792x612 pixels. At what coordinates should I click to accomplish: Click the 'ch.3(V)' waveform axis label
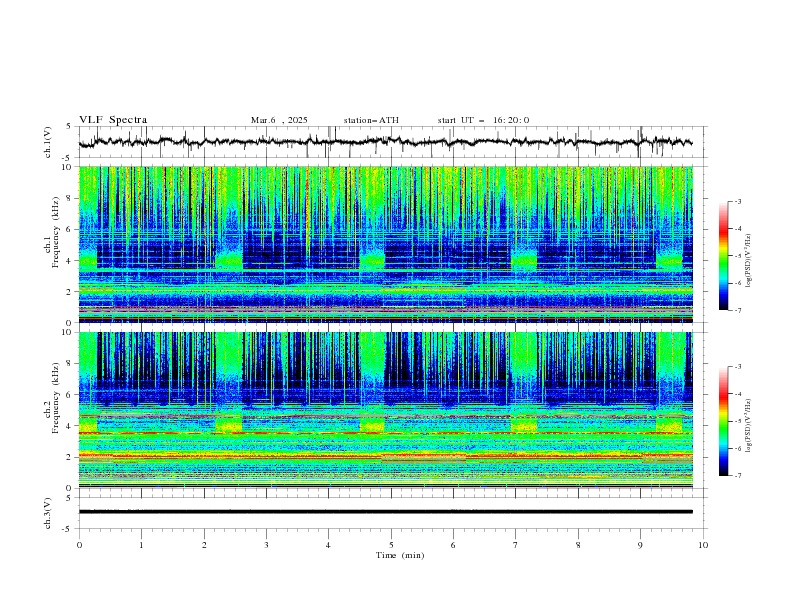(48, 513)
